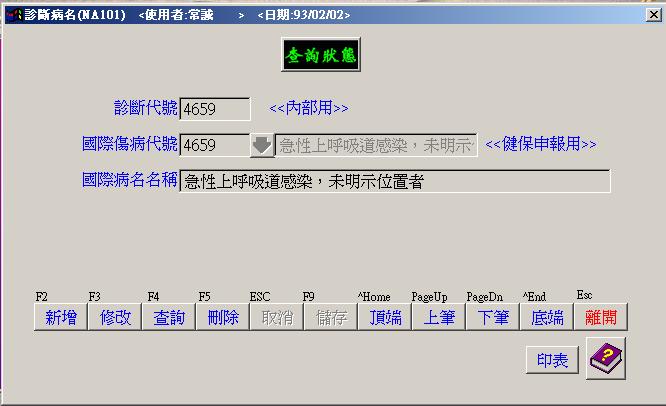The width and height of the screenshot is (666, 406).
Task: Click the 國際傷病代號 code field
Action: coord(212,145)
